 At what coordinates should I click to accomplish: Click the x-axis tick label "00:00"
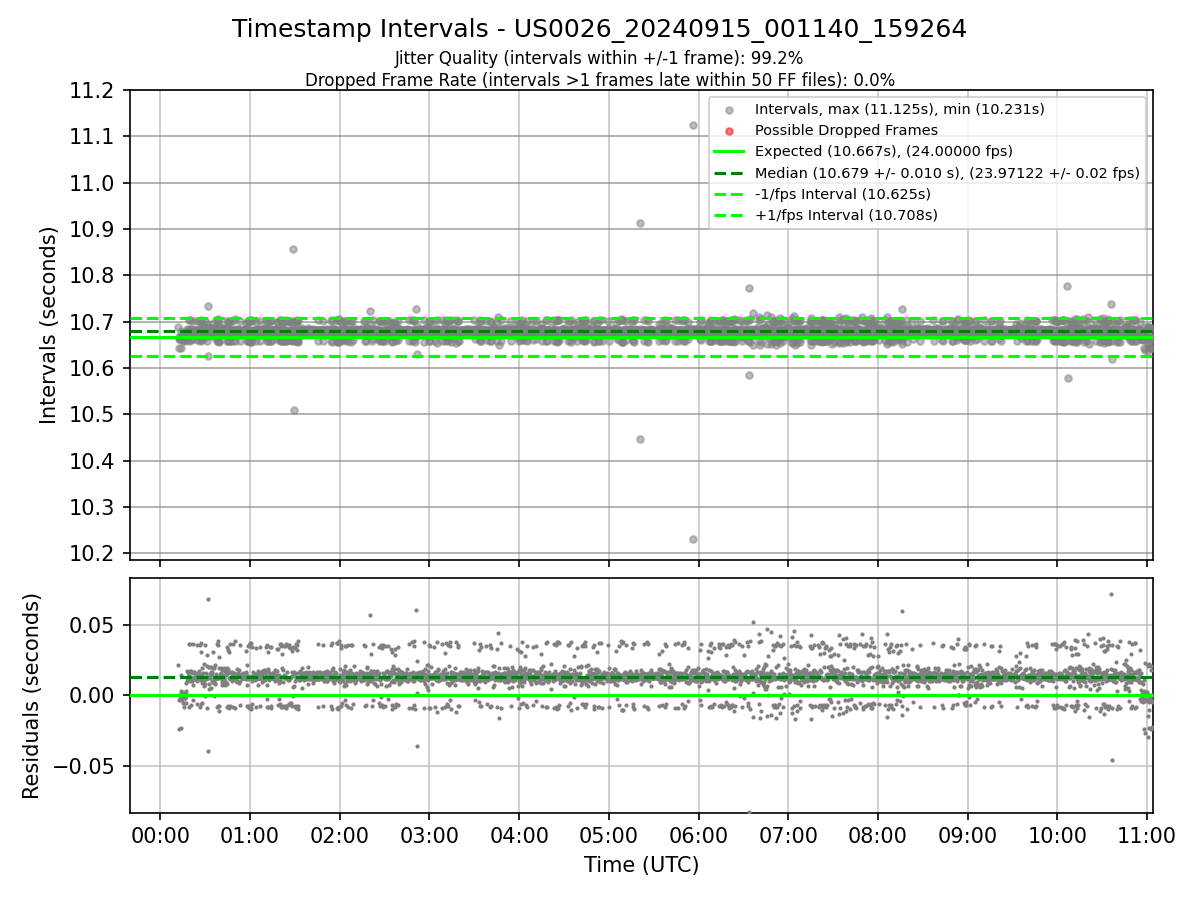(160, 835)
